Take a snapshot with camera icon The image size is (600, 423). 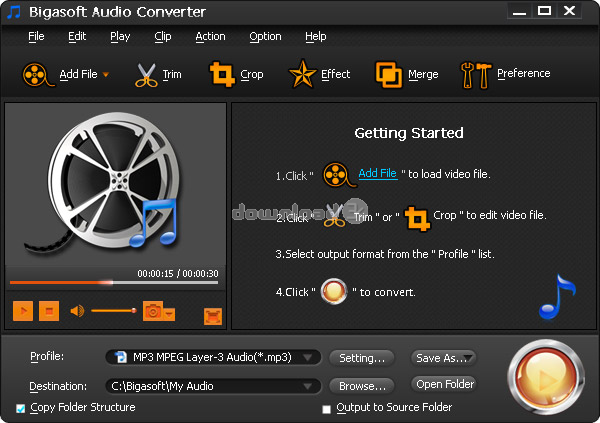pos(153,311)
